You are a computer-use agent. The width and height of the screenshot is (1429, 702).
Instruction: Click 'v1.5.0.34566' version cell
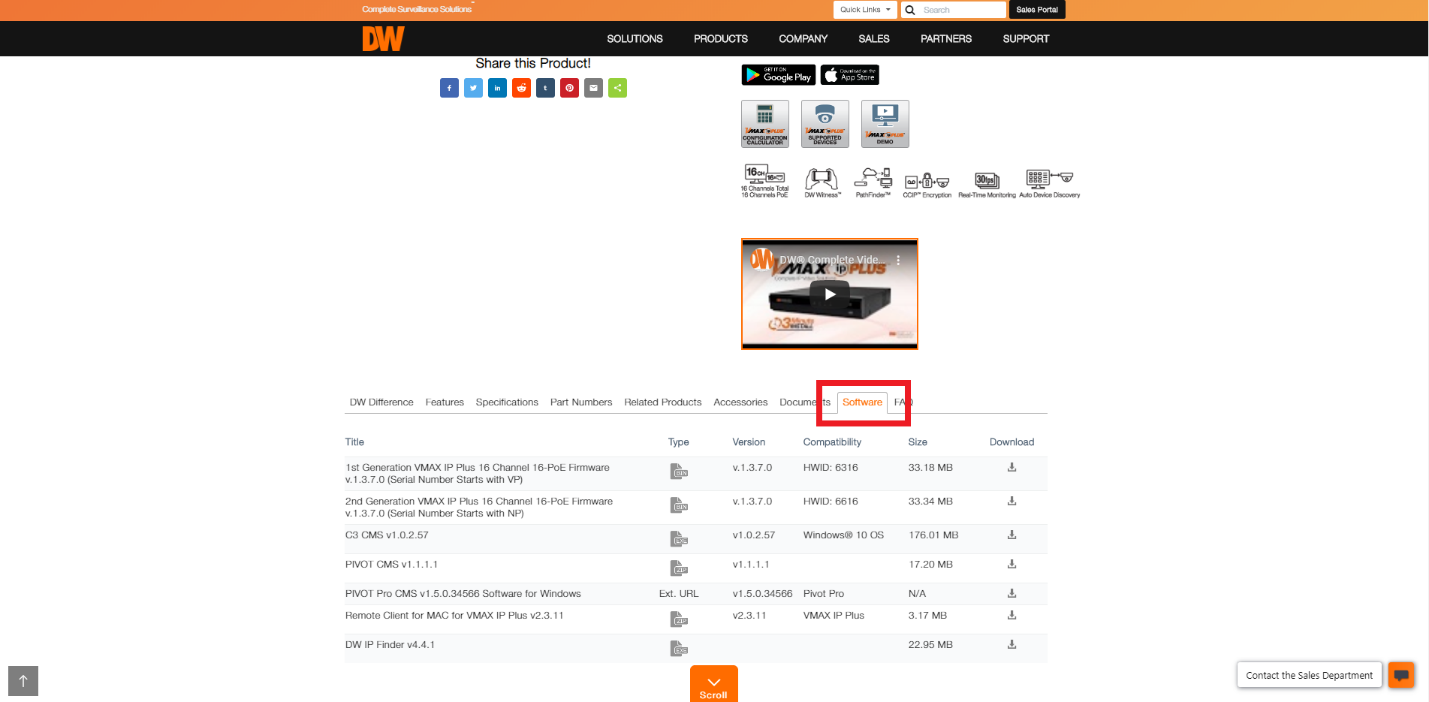click(762, 594)
